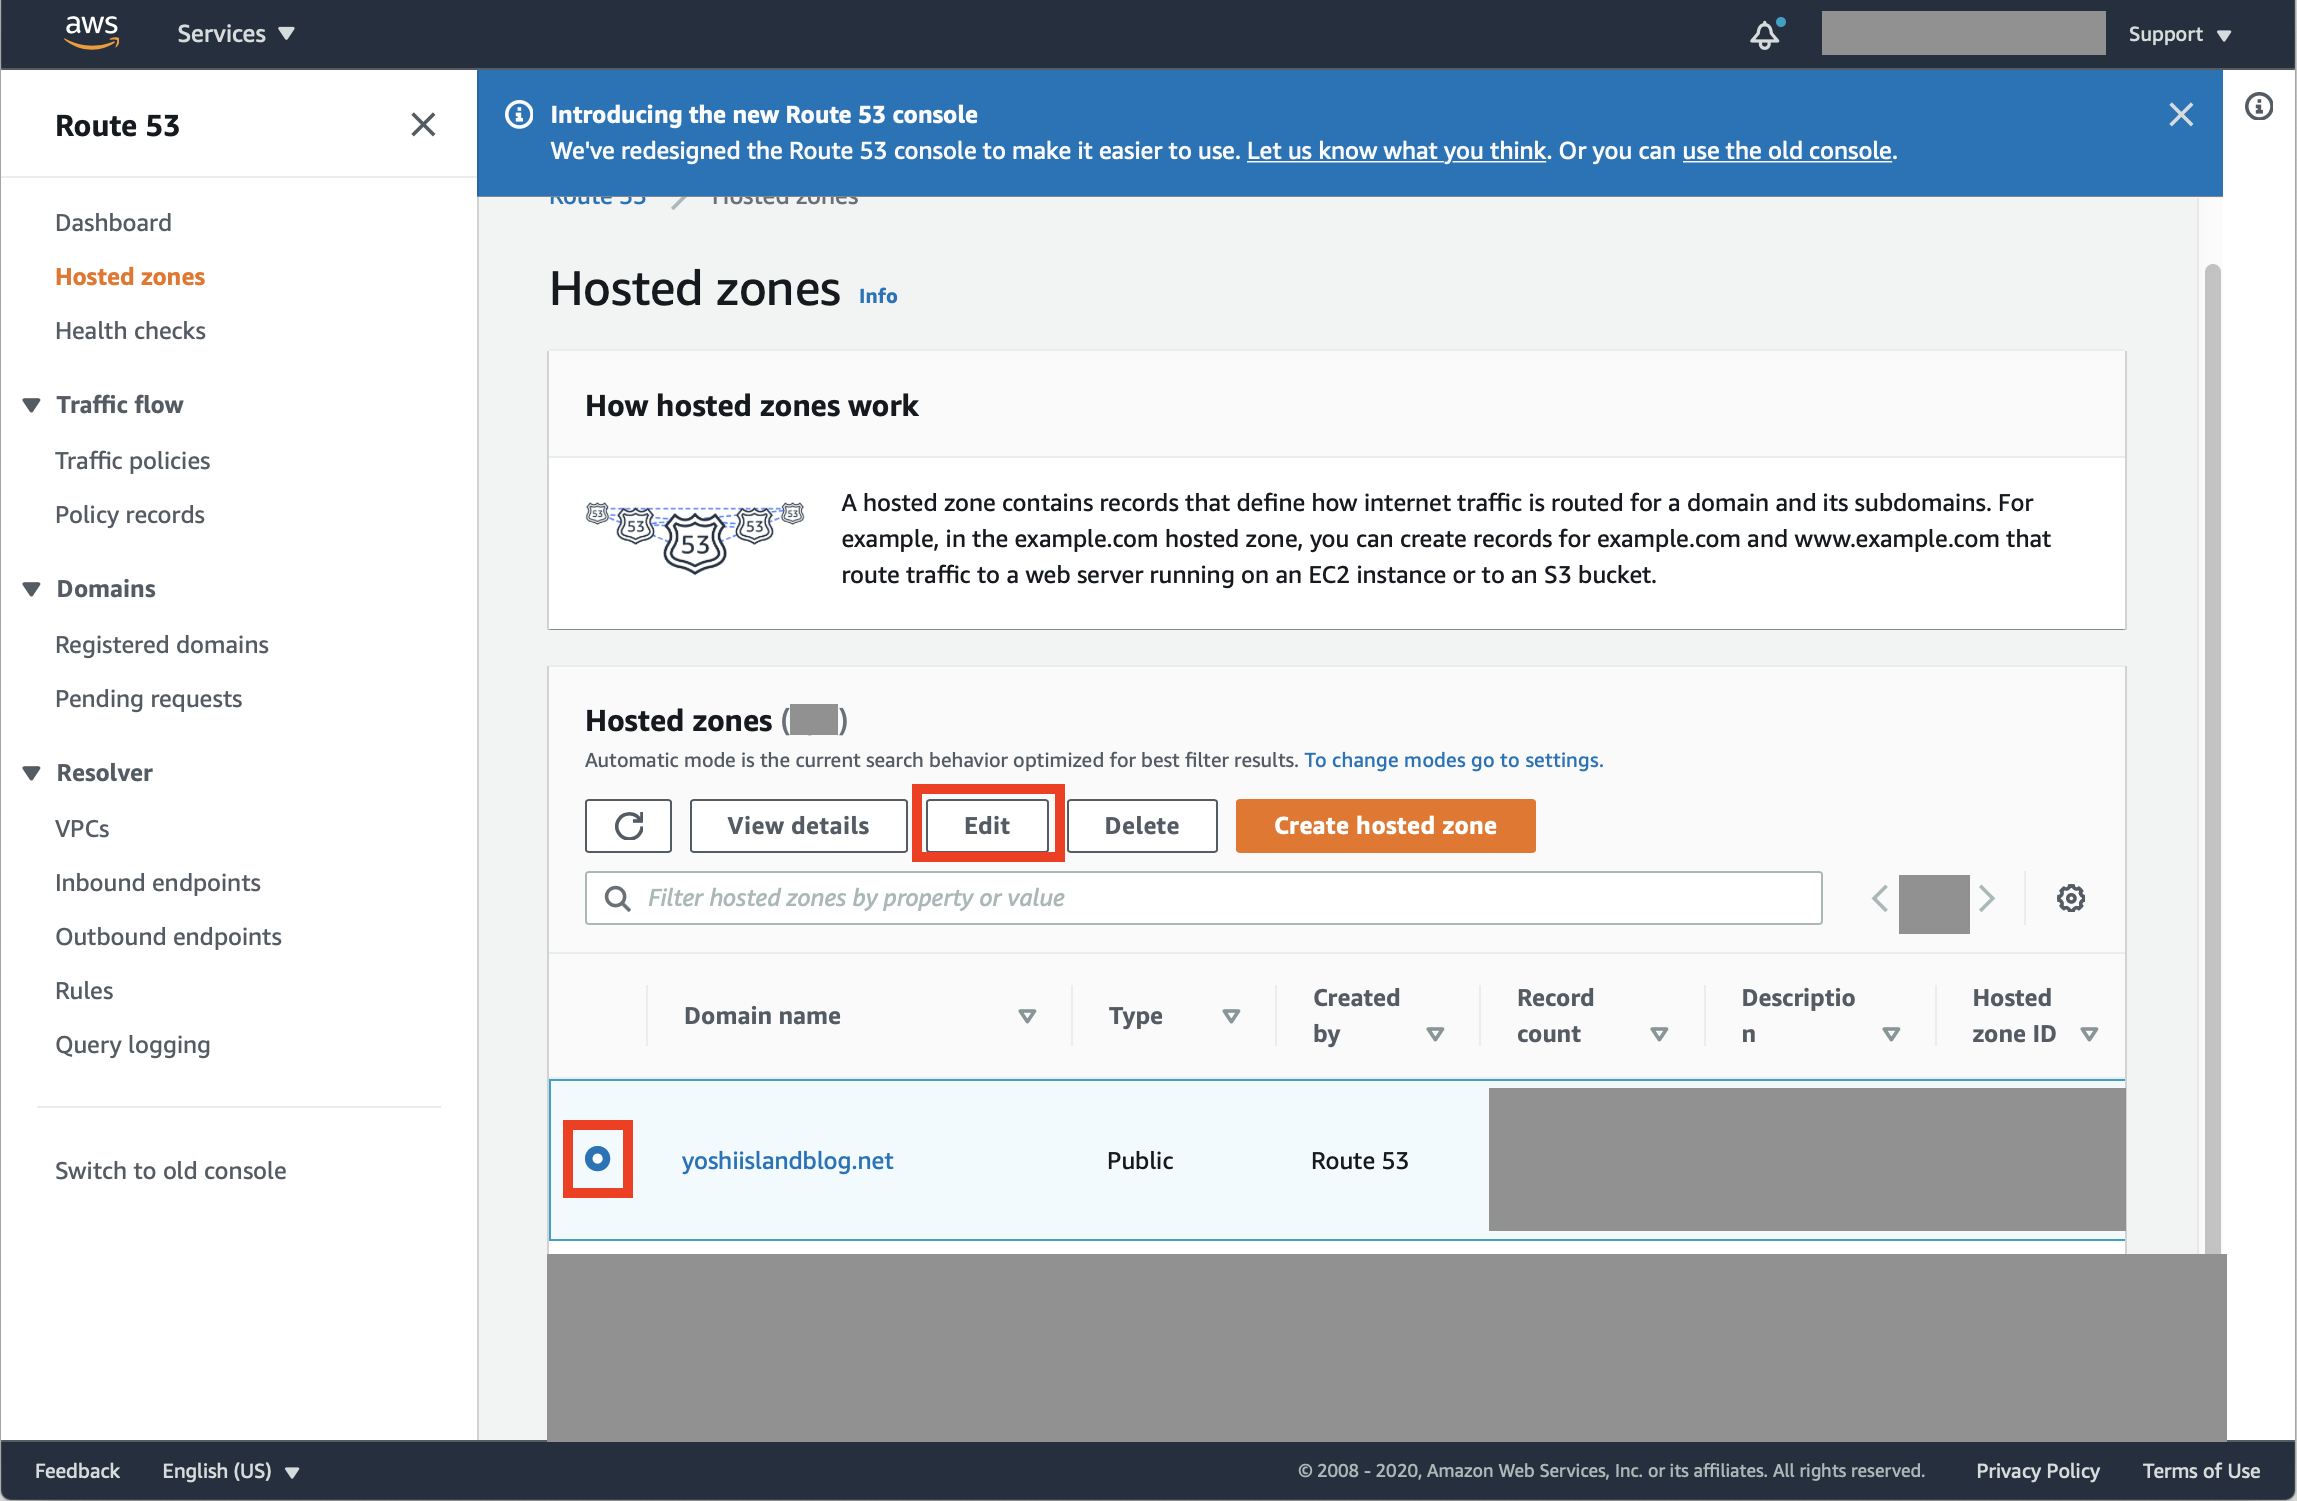Sort by Hosted zone ID column
The width and height of the screenshot is (2297, 1501).
pyautogui.click(x=2090, y=1034)
